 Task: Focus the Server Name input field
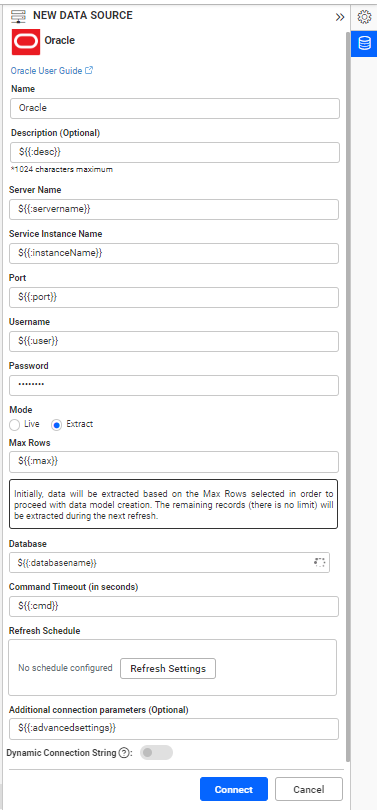[x=174, y=209]
